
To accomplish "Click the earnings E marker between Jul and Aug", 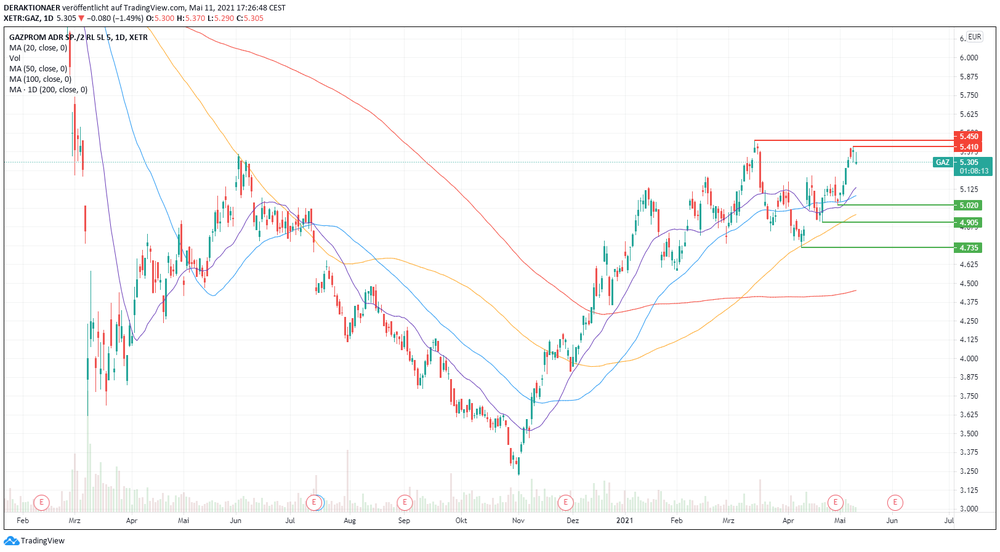I will (x=313, y=503).
